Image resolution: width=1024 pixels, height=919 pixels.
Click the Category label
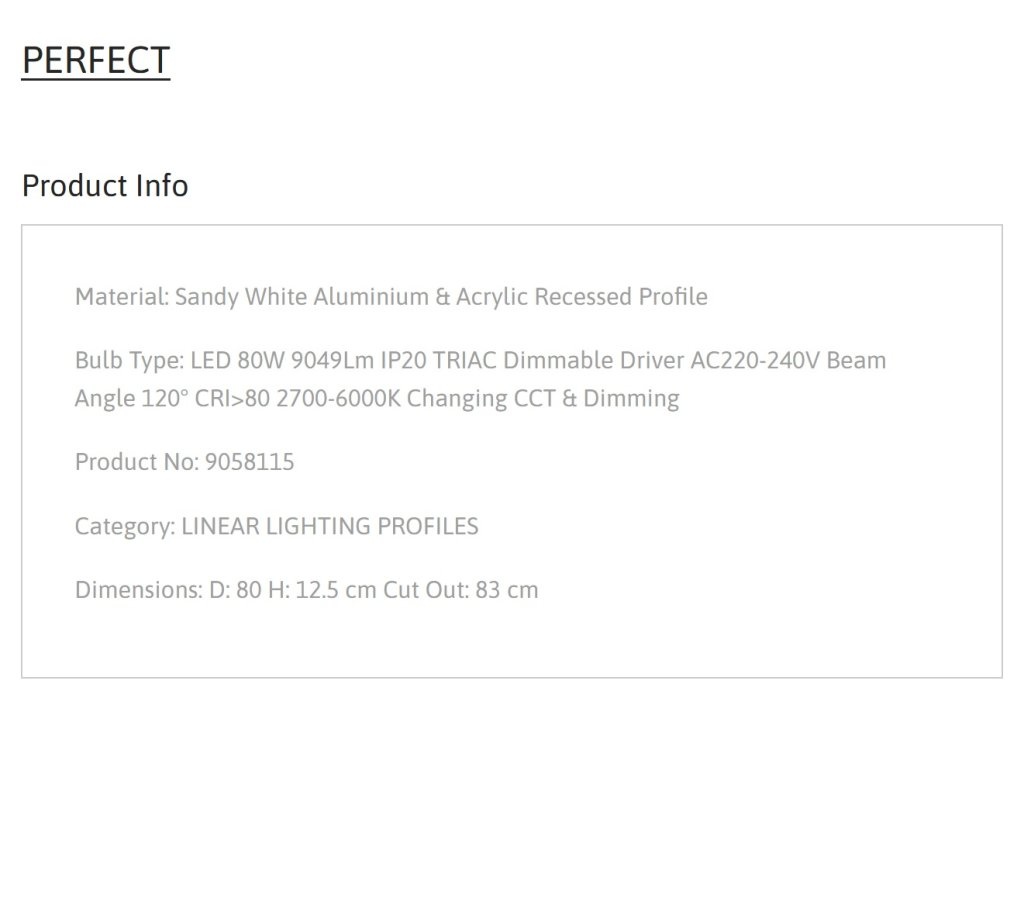(x=125, y=526)
